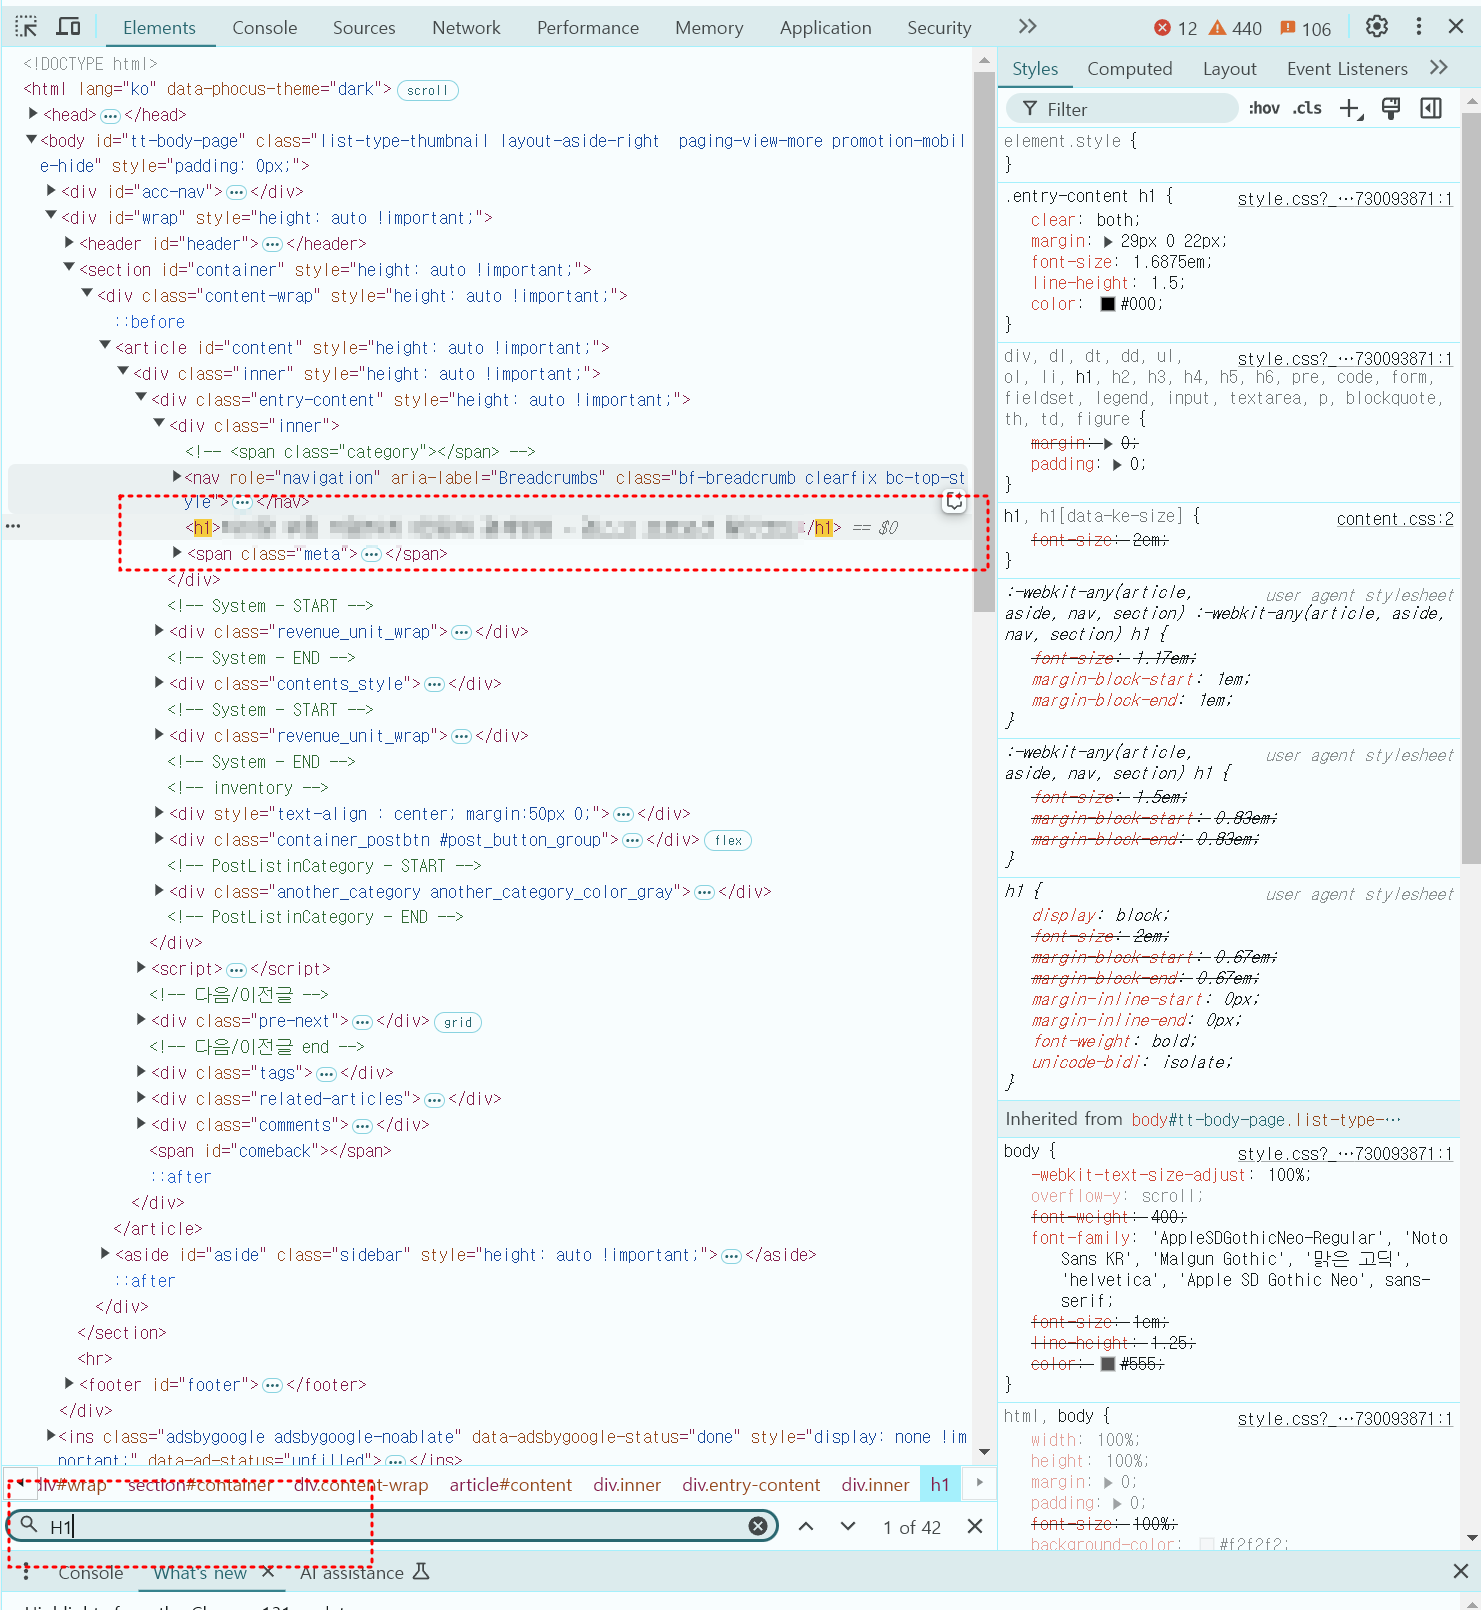Add a new style rule plus icon
Viewport: 1481px width, 1610px height.
pos(1351,109)
